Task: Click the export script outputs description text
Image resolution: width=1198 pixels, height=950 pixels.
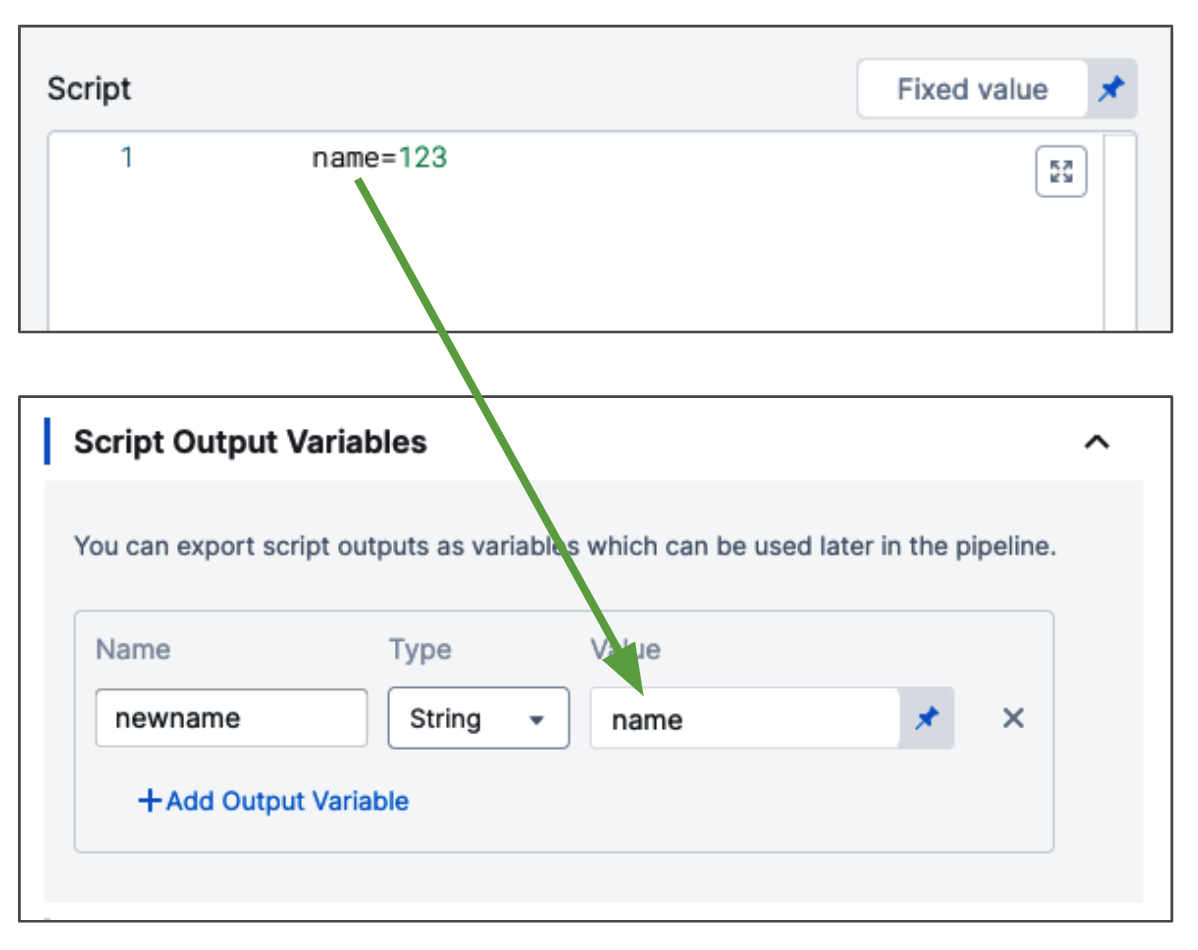Action: tap(565, 547)
